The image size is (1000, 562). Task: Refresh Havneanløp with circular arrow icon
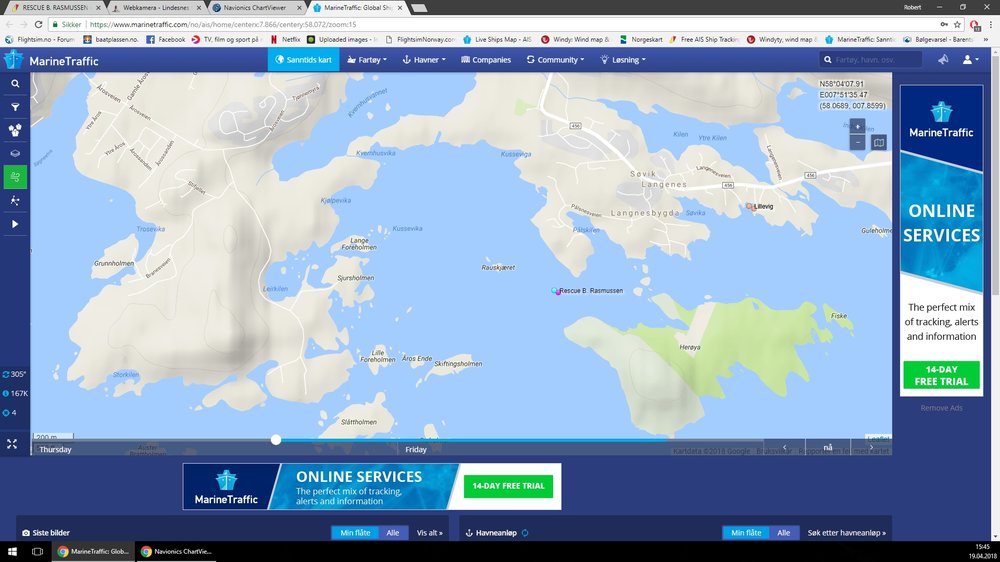525,533
